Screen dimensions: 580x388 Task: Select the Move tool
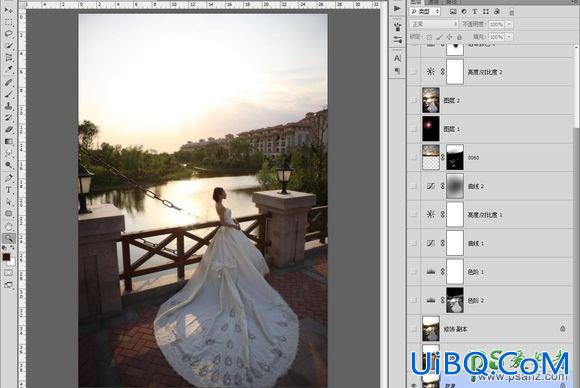click(x=8, y=10)
